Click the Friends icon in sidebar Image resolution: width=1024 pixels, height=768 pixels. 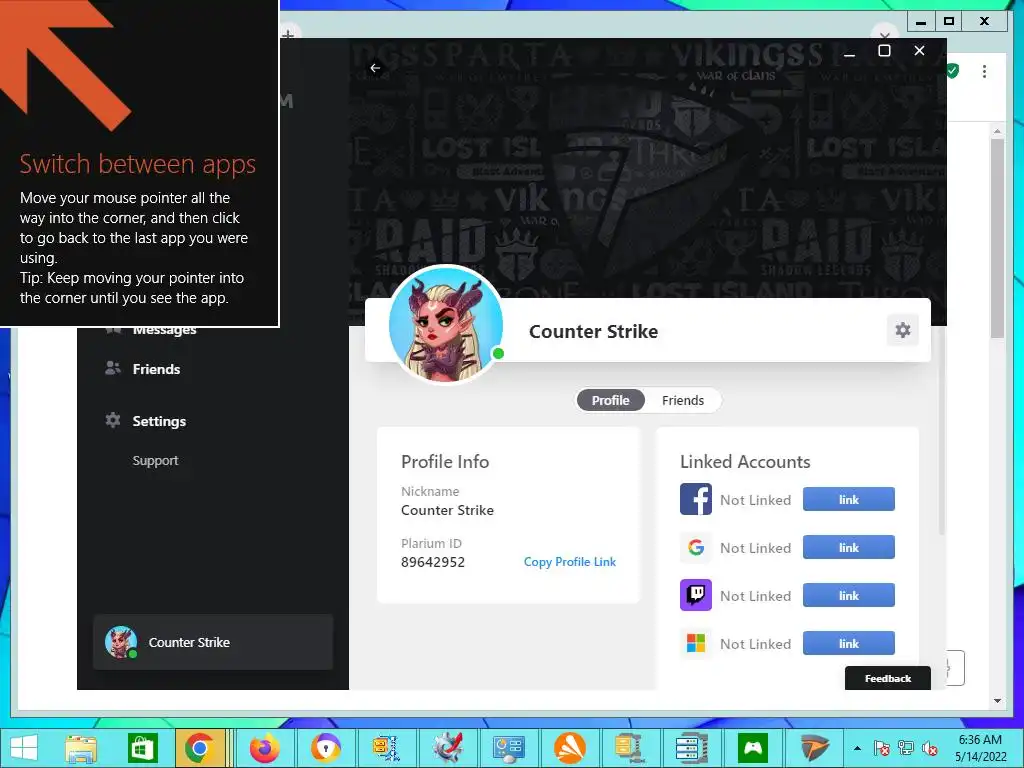coord(112,368)
